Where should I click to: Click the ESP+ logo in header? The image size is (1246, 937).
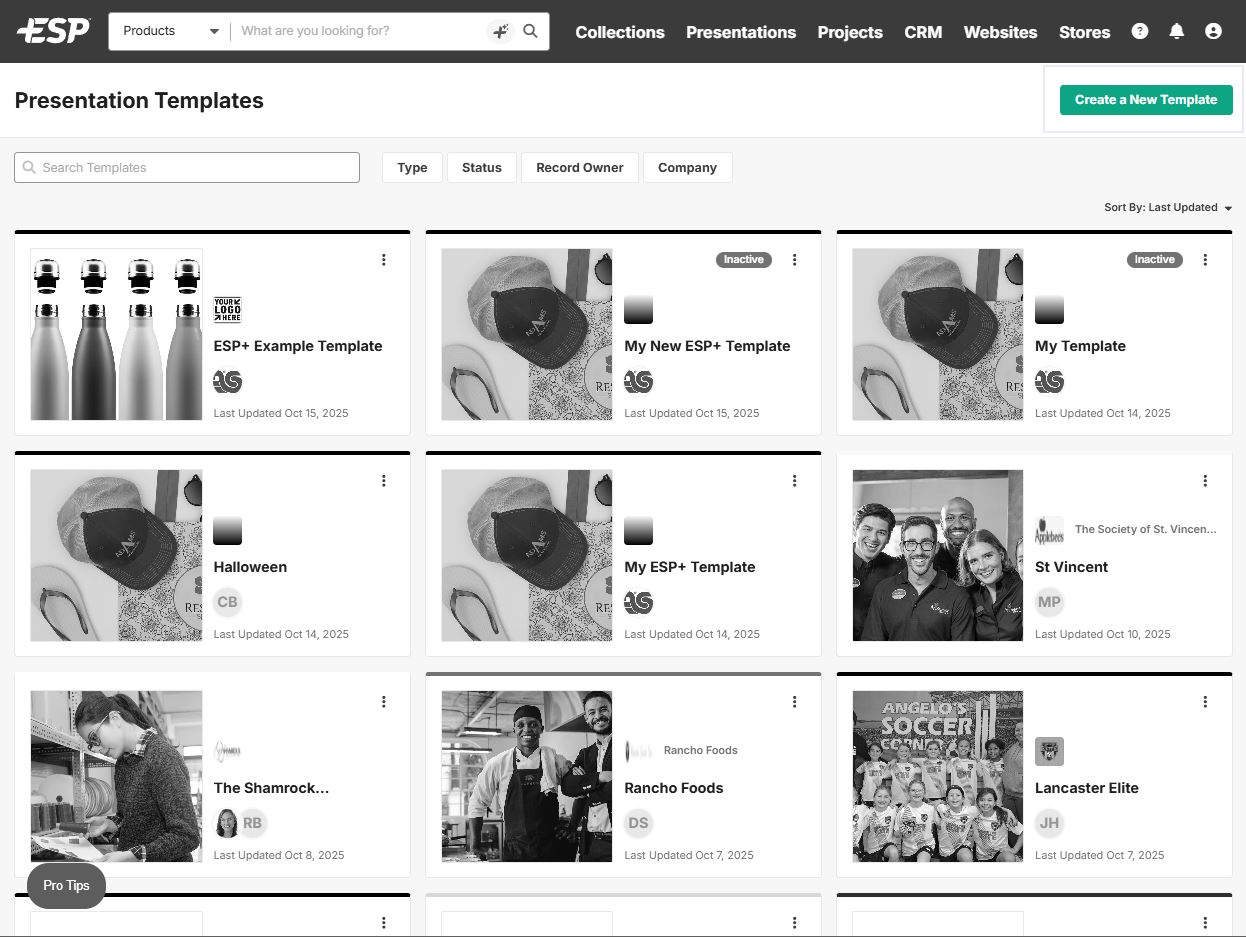53,31
